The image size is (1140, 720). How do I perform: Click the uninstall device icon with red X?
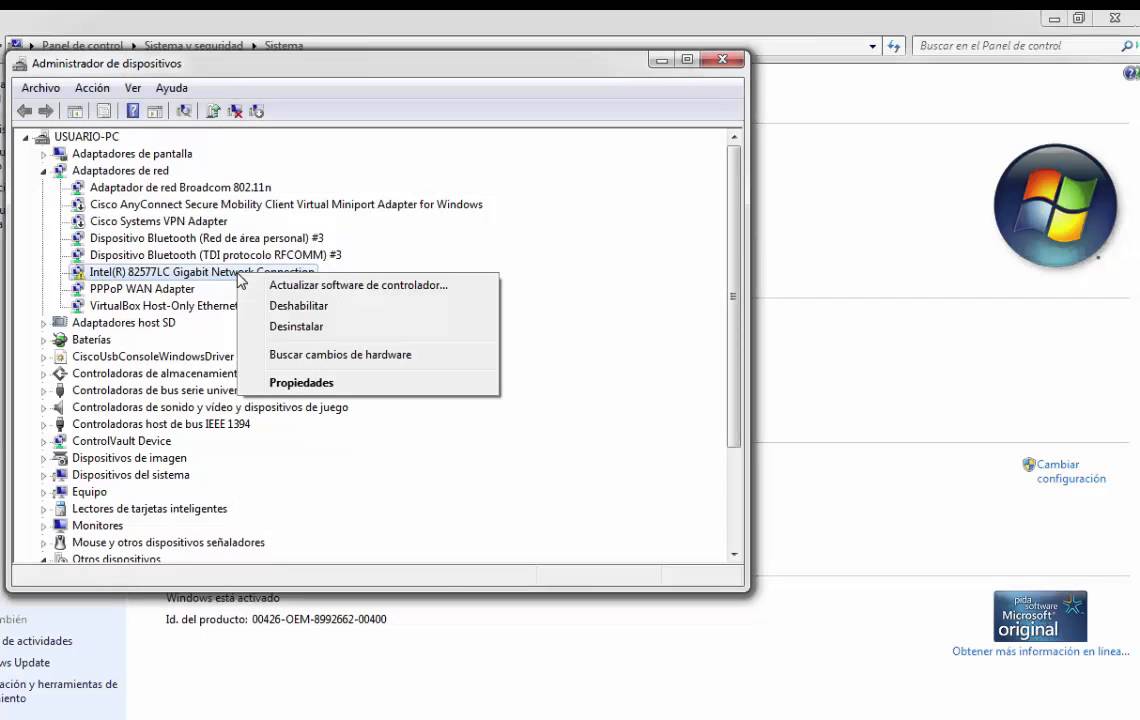pyautogui.click(x=235, y=111)
